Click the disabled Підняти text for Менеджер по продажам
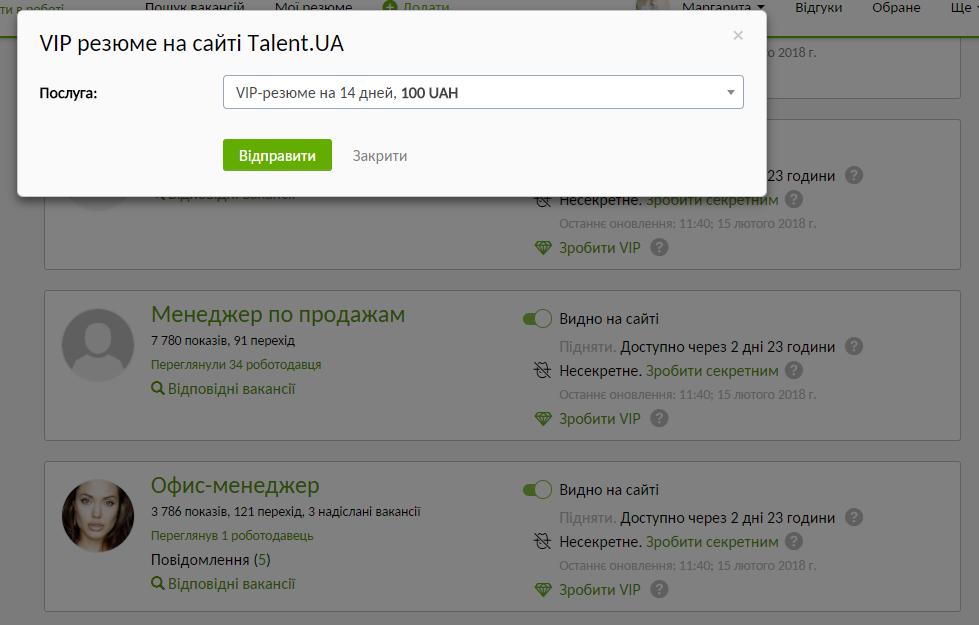 (x=588, y=347)
